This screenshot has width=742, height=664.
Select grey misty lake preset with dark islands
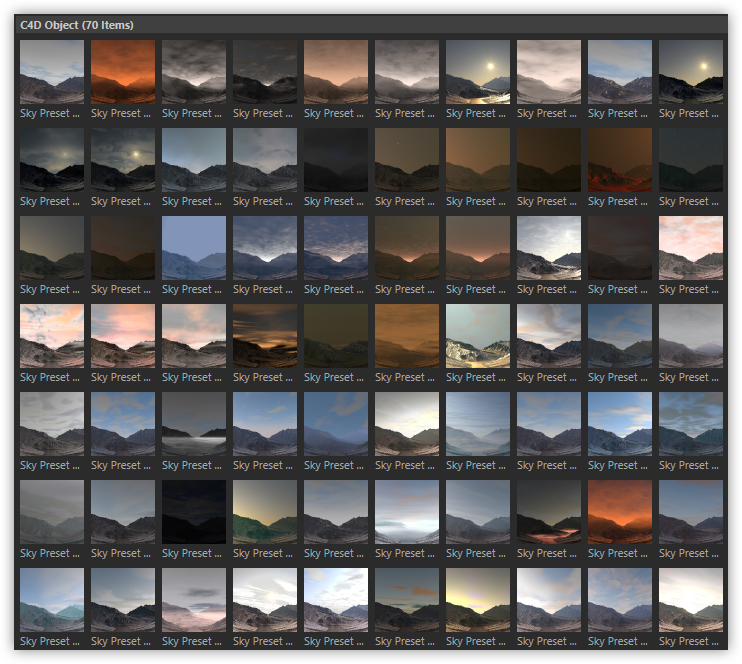click(194, 424)
